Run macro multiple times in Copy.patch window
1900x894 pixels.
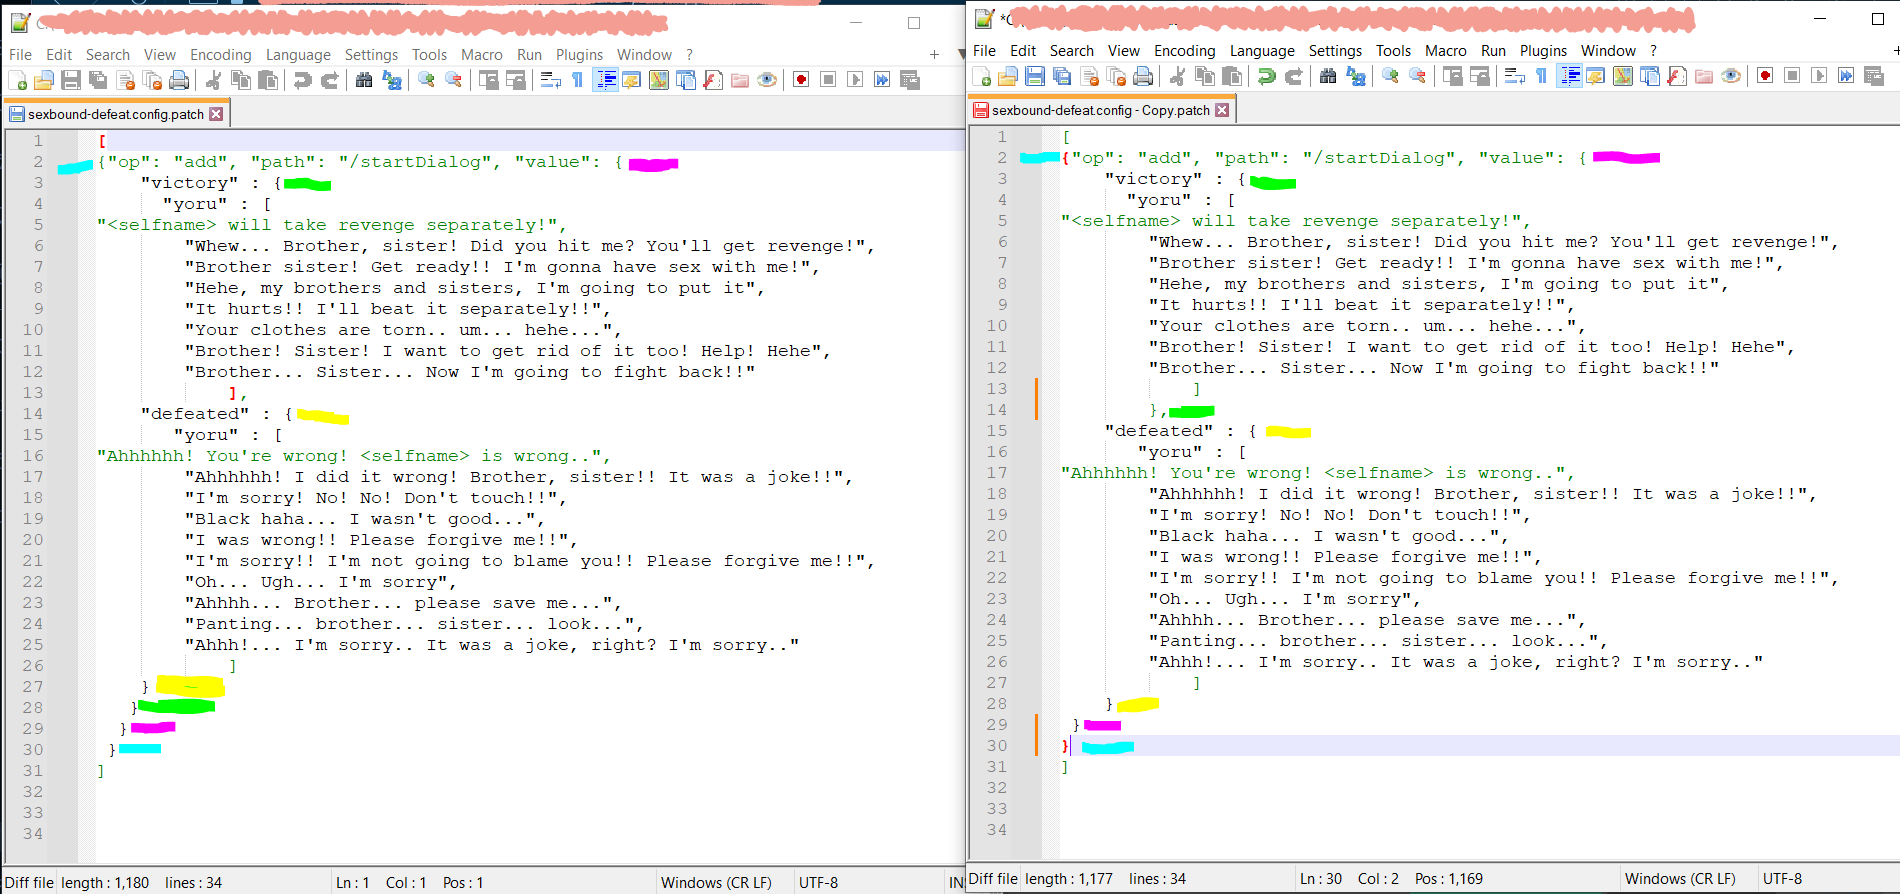point(1846,76)
